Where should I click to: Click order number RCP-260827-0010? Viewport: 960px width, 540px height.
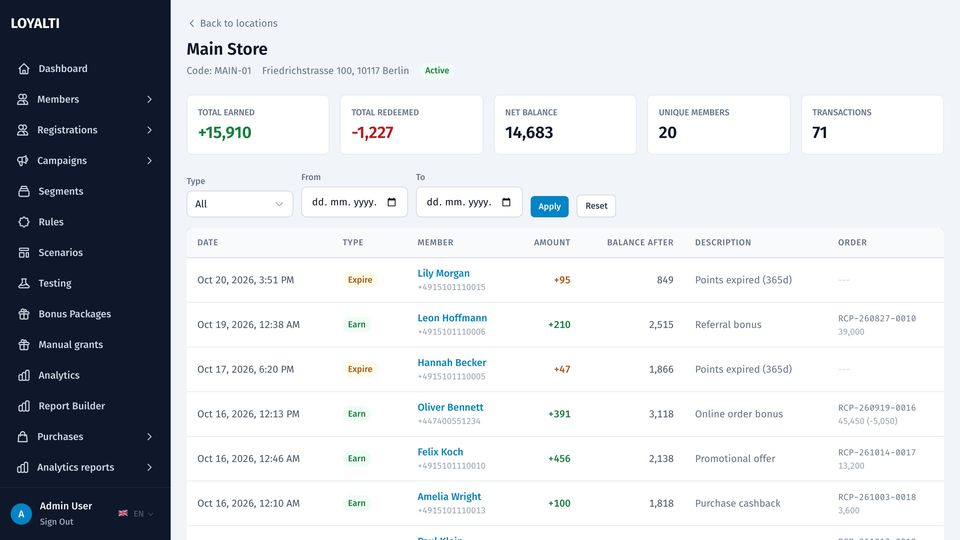coord(877,318)
